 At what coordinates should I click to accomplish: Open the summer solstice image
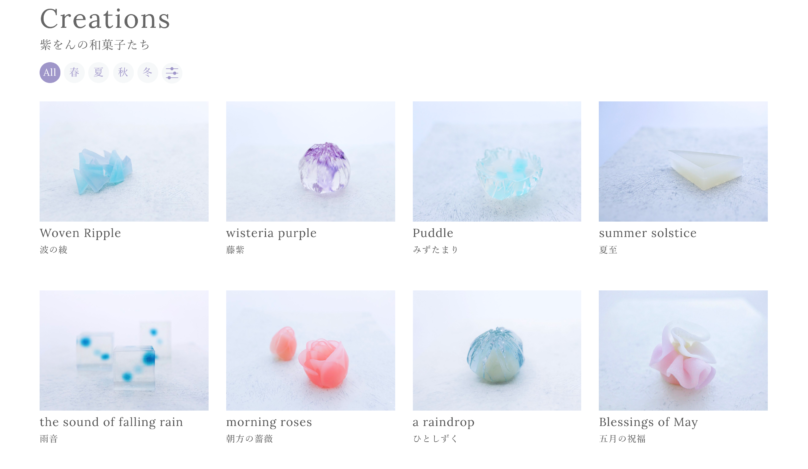pos(683,161)
